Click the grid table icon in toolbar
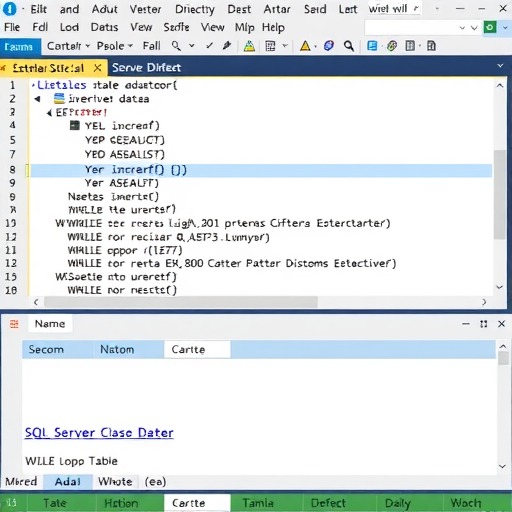Screen dimensions: 512x512 pos(270,46)
